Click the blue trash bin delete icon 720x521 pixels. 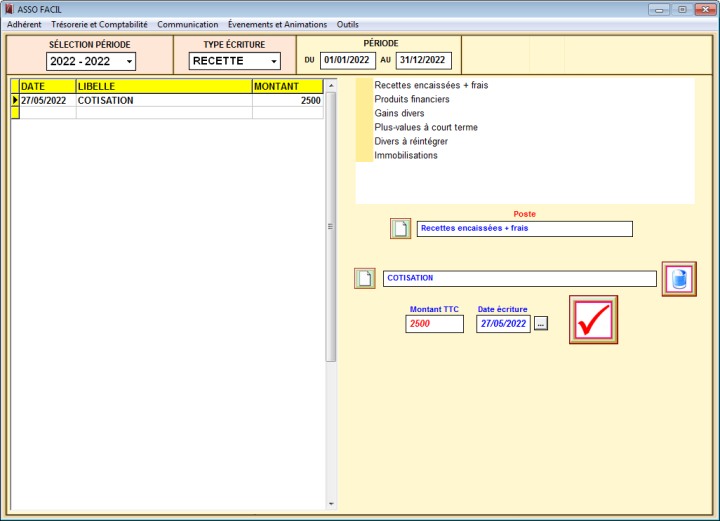(678, 279)
